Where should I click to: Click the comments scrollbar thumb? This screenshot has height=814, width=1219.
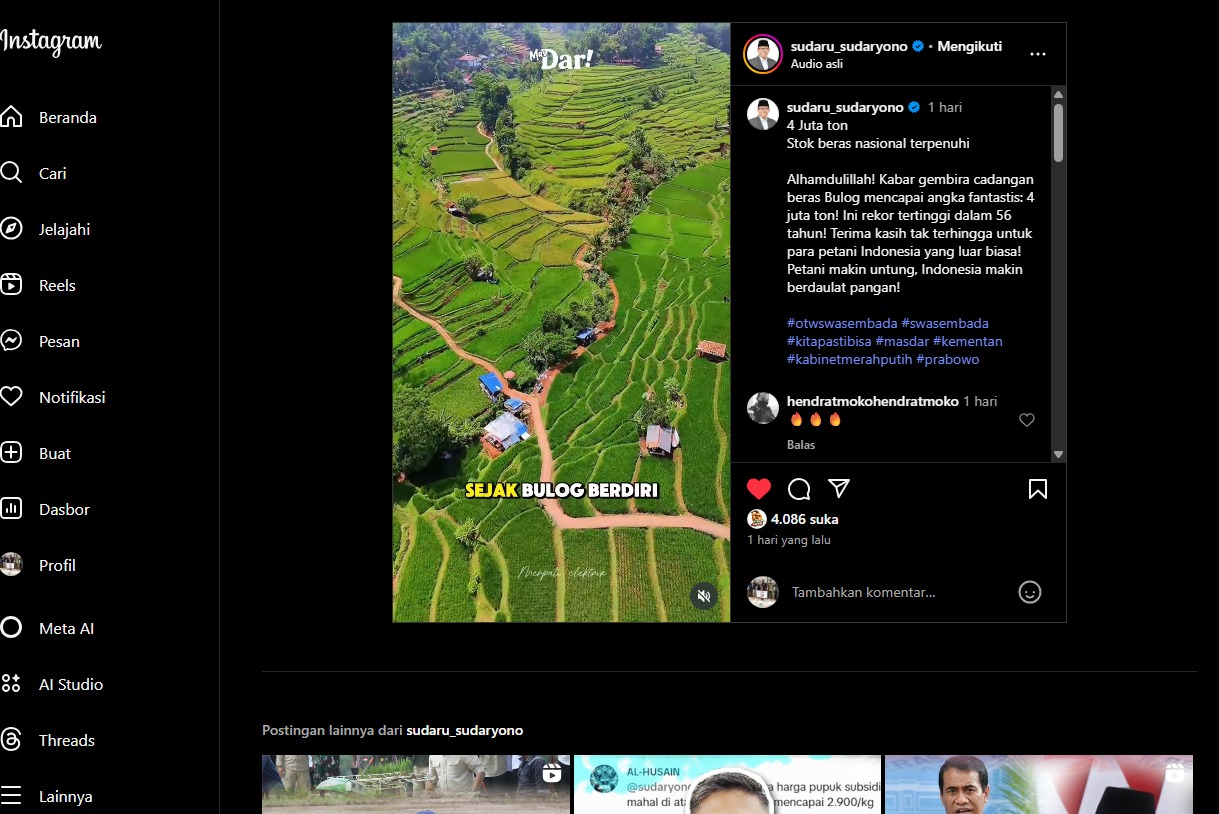[x=1058, y=131]
